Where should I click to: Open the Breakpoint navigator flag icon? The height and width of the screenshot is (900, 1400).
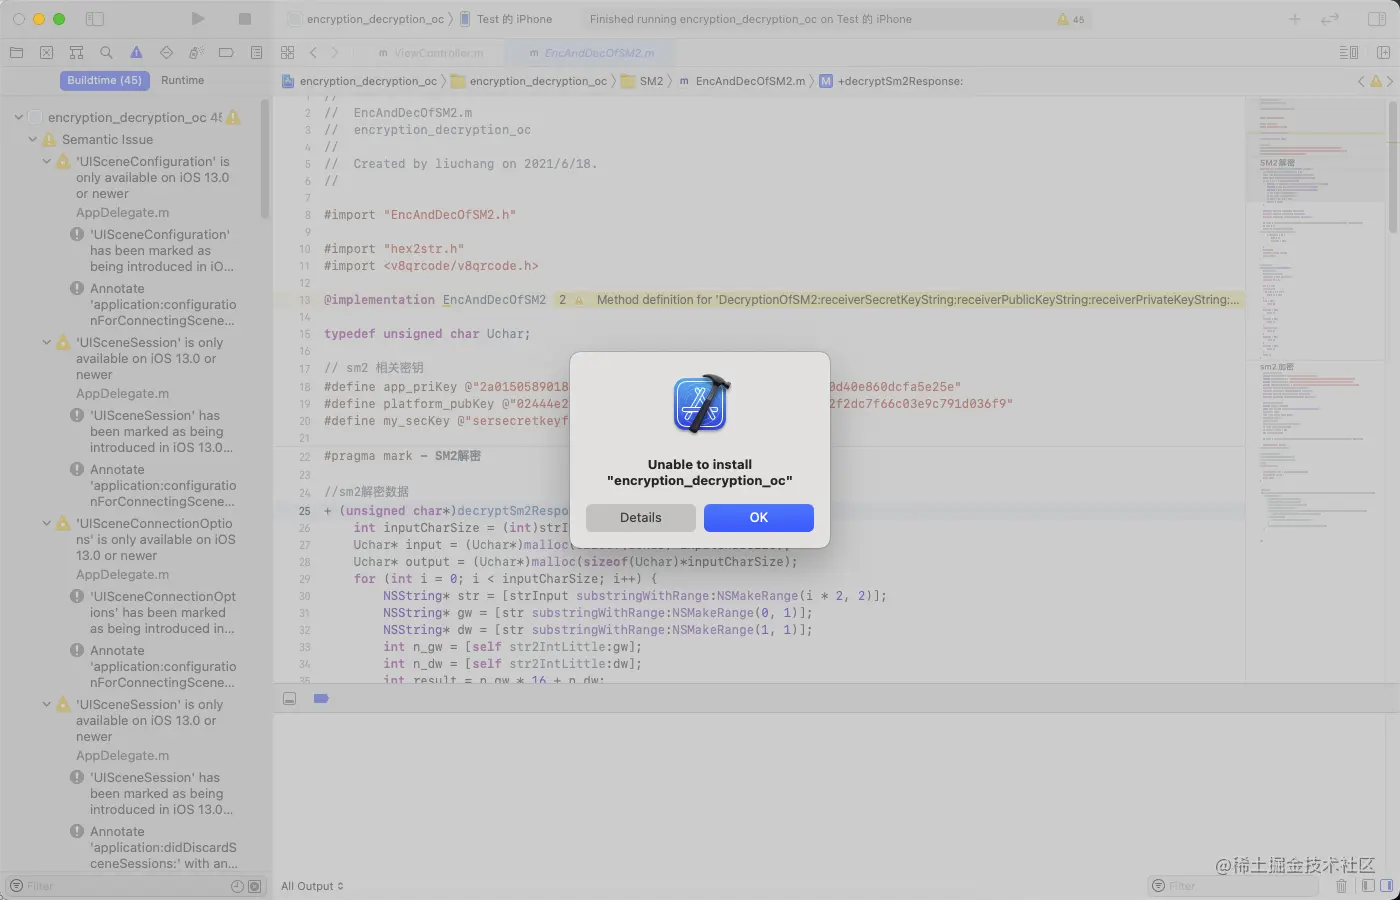pos(226,52)
